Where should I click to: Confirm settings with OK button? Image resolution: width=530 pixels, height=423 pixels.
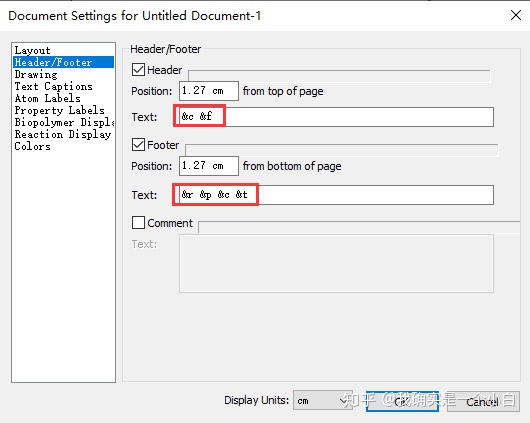click(402, 402)
